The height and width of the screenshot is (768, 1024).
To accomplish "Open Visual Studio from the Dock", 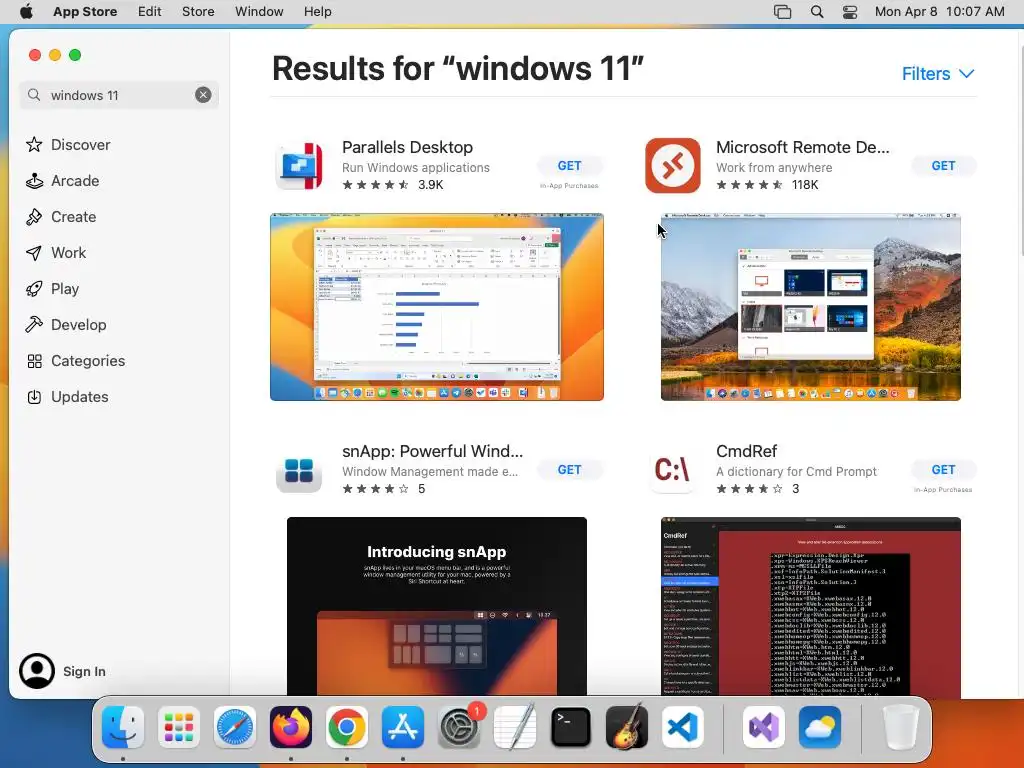I will tap(763, 727).
